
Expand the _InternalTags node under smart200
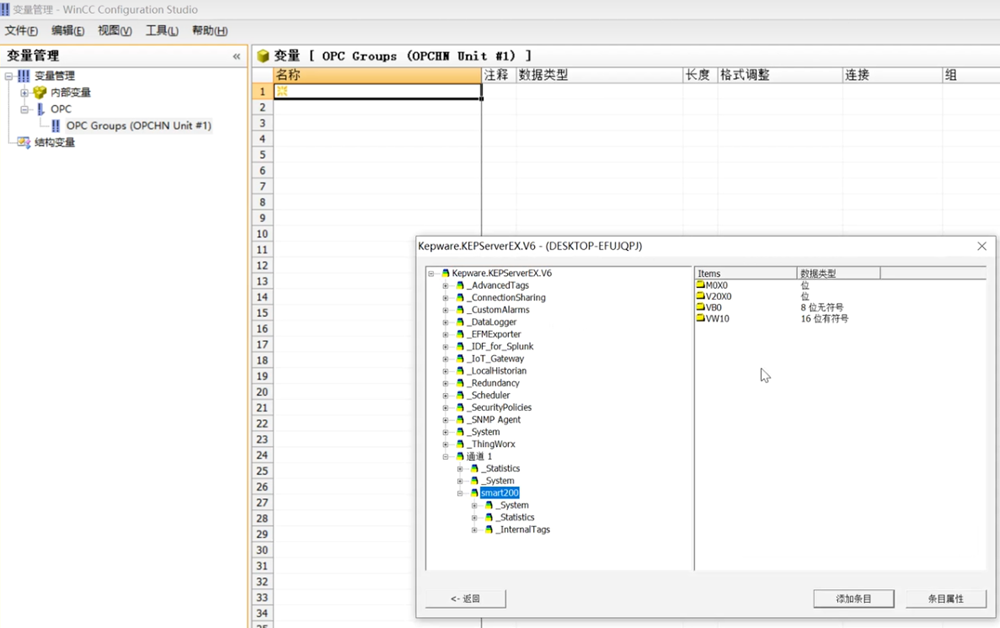coord(475,530)
